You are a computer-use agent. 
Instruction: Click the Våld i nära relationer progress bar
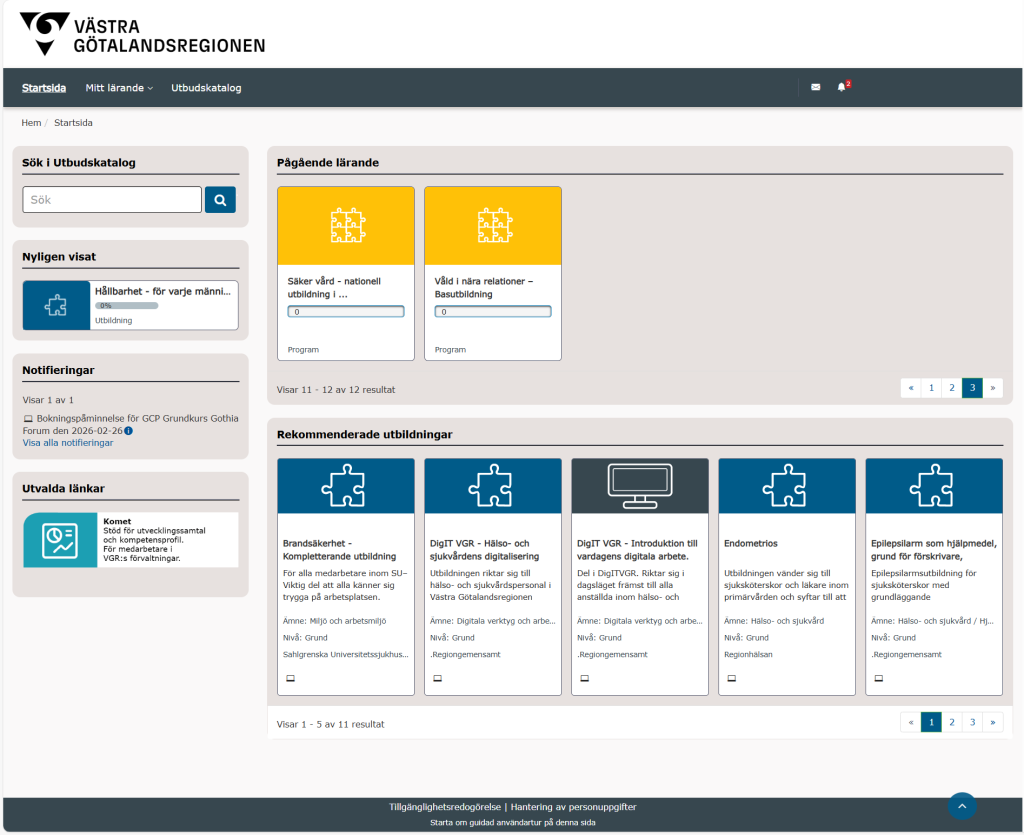pyautogui.click(x=493, y=311)
